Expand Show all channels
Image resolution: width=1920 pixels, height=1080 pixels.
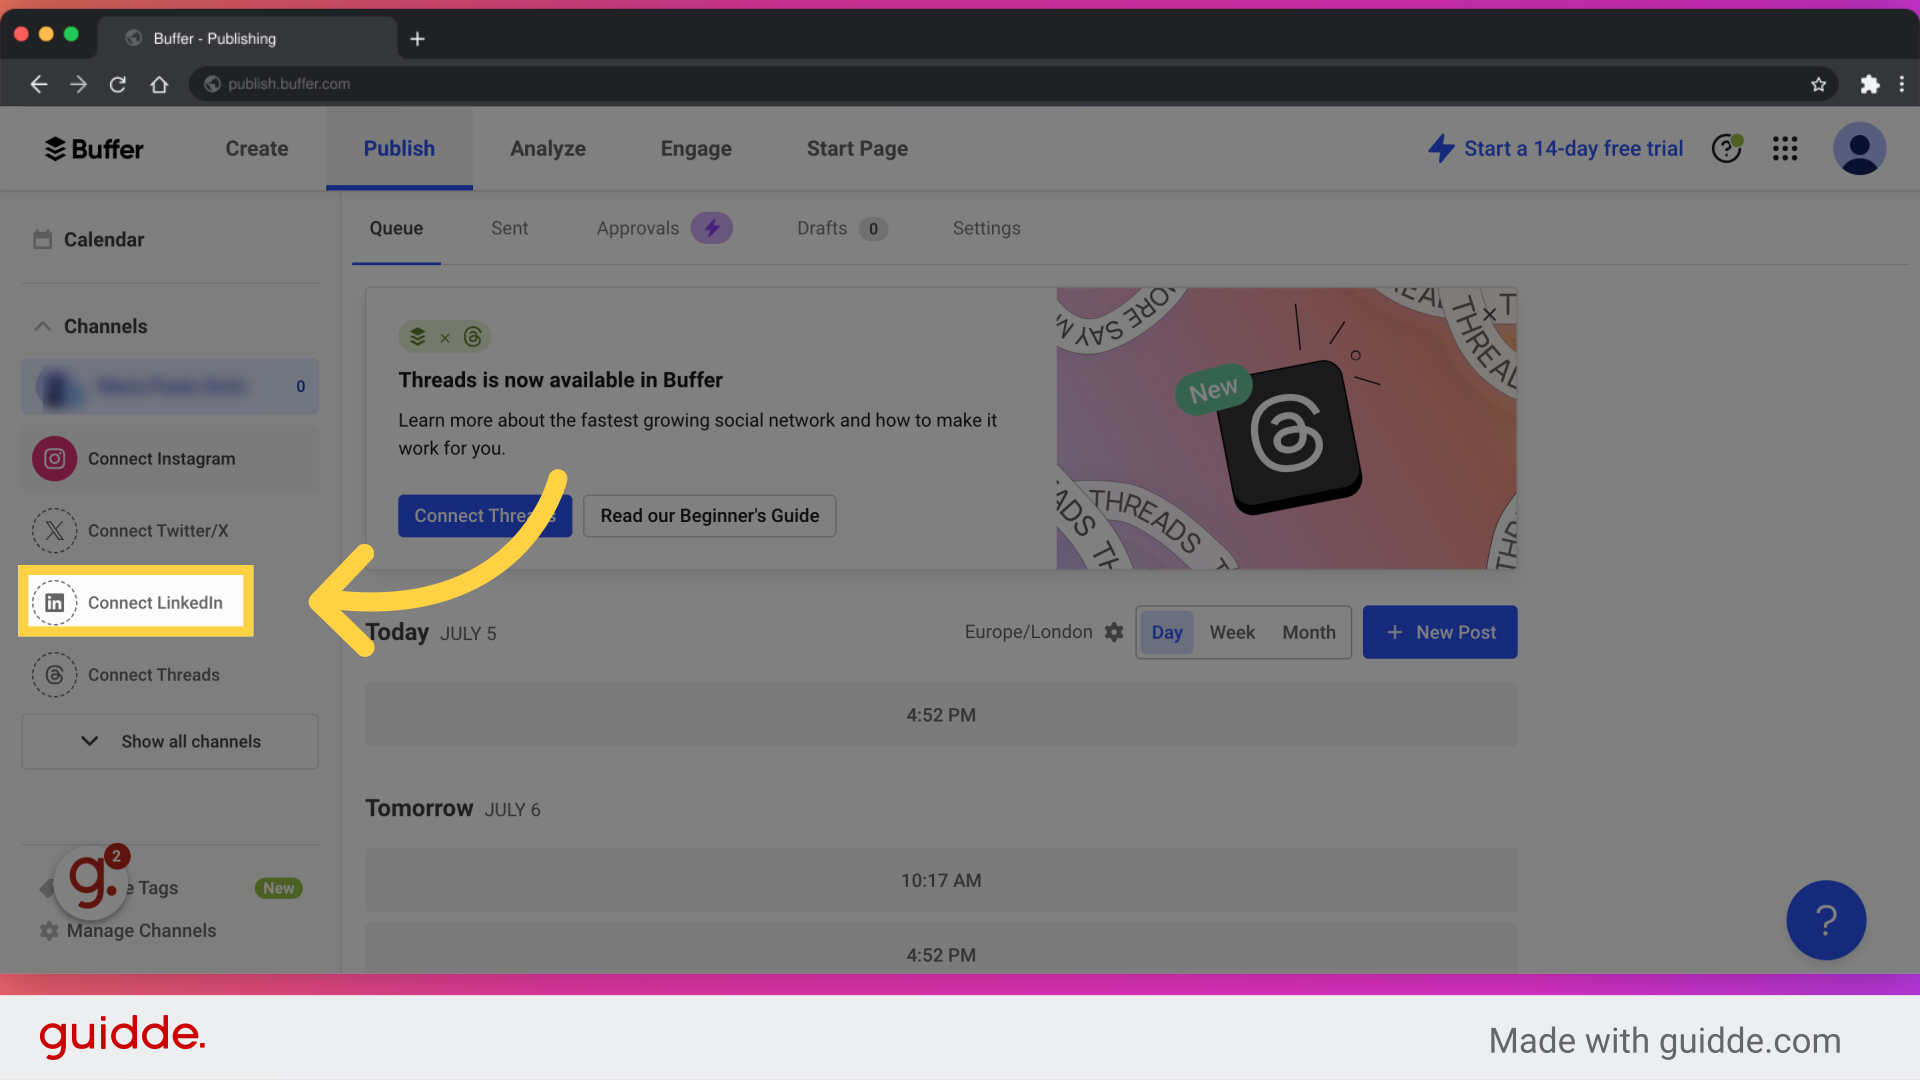coord(169,741)
